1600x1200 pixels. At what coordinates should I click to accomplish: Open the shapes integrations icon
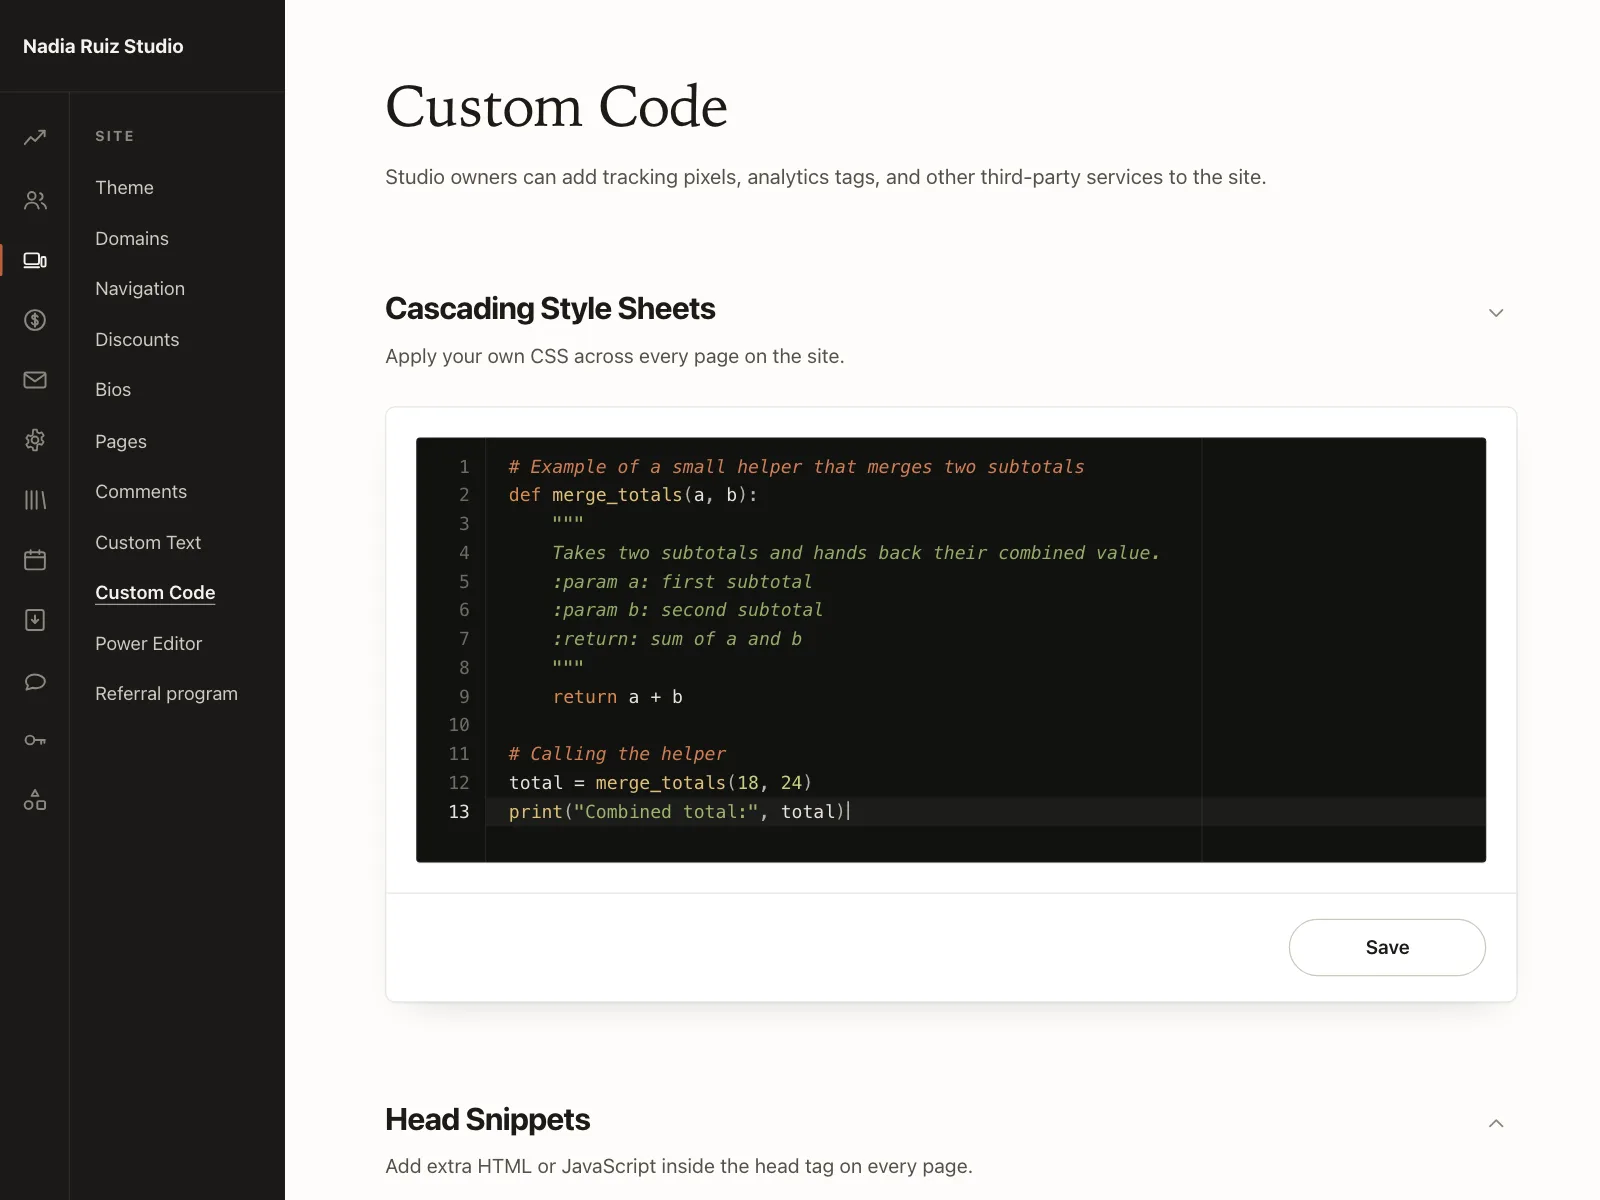pos(35,800)
